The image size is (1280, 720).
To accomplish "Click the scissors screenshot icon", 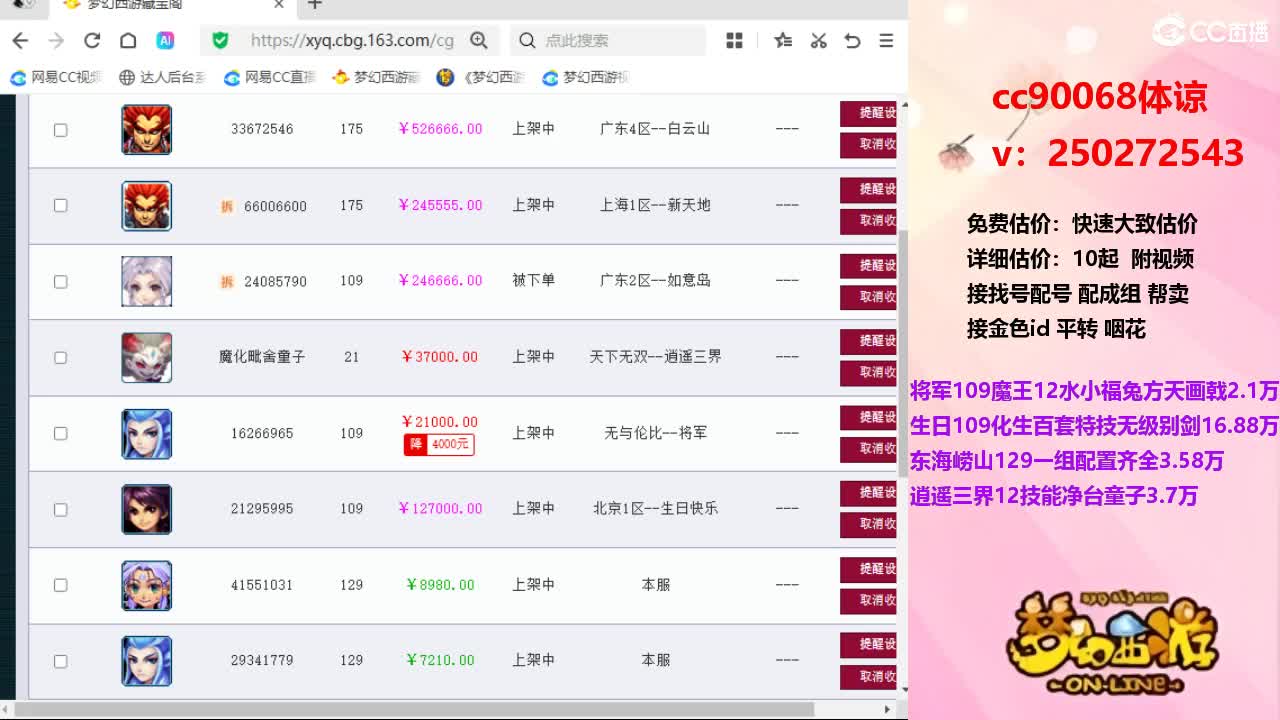I will pos(818,40).
